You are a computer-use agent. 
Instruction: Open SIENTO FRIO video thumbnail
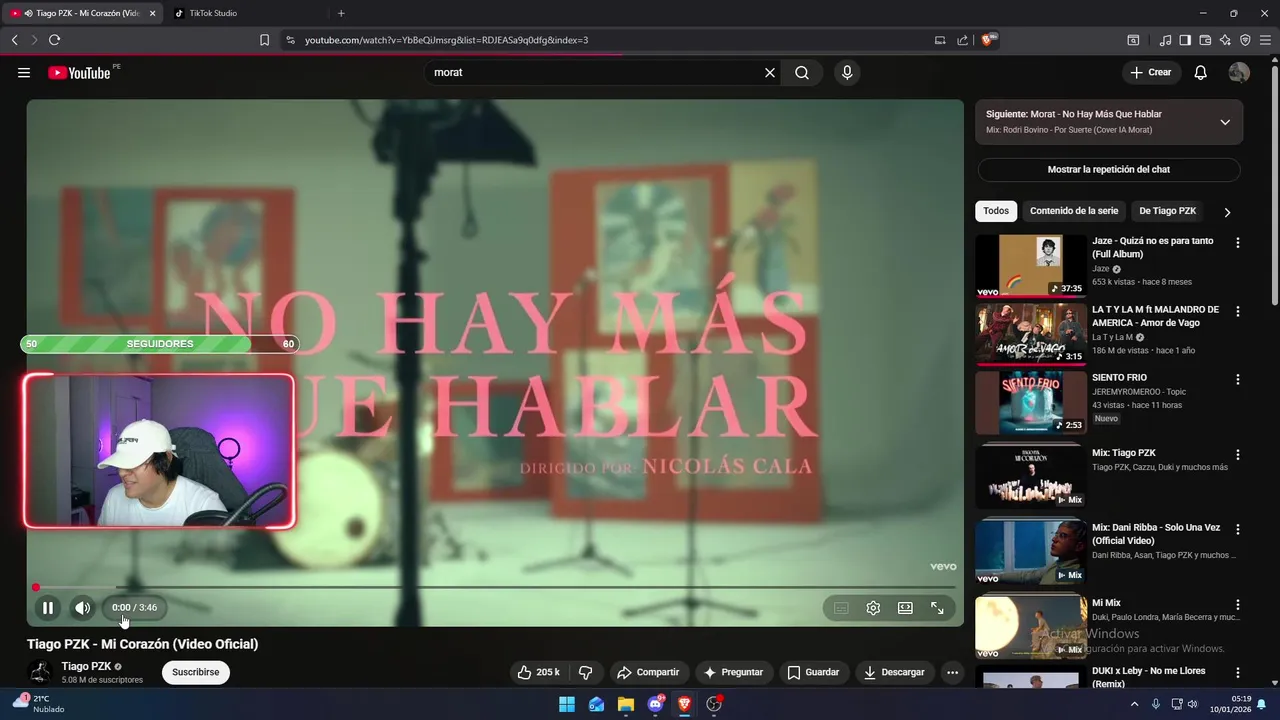tap(1031, 402)
